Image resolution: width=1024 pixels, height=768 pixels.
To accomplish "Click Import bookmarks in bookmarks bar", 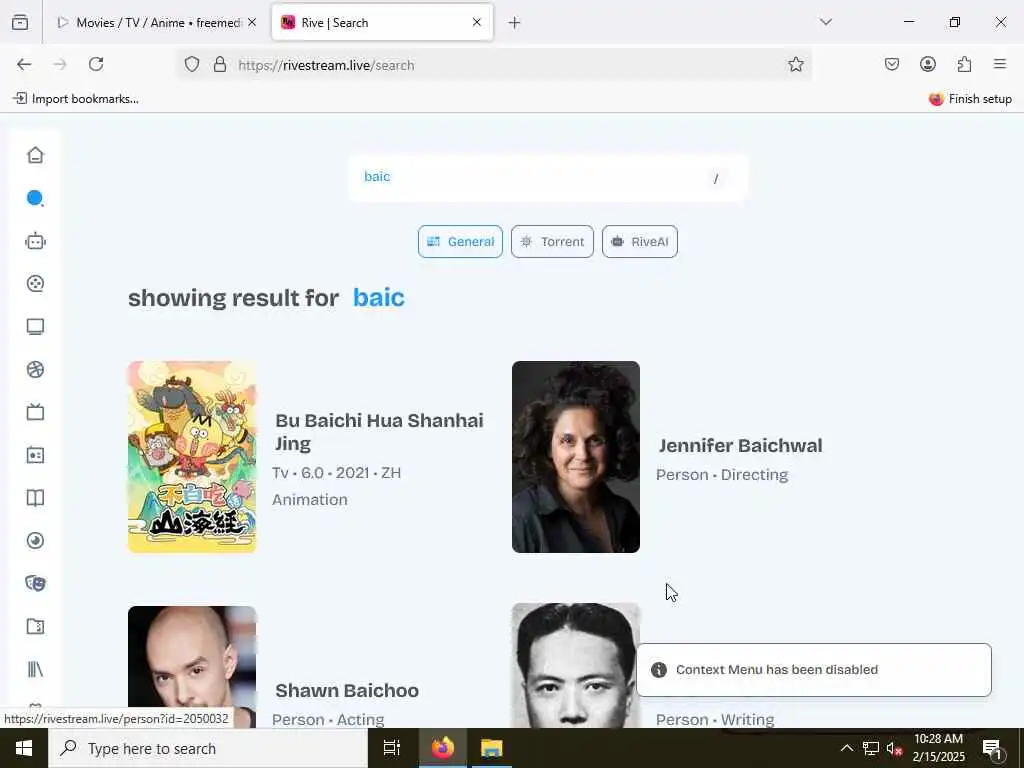I will pyautogui.click(x=76, y=99).
